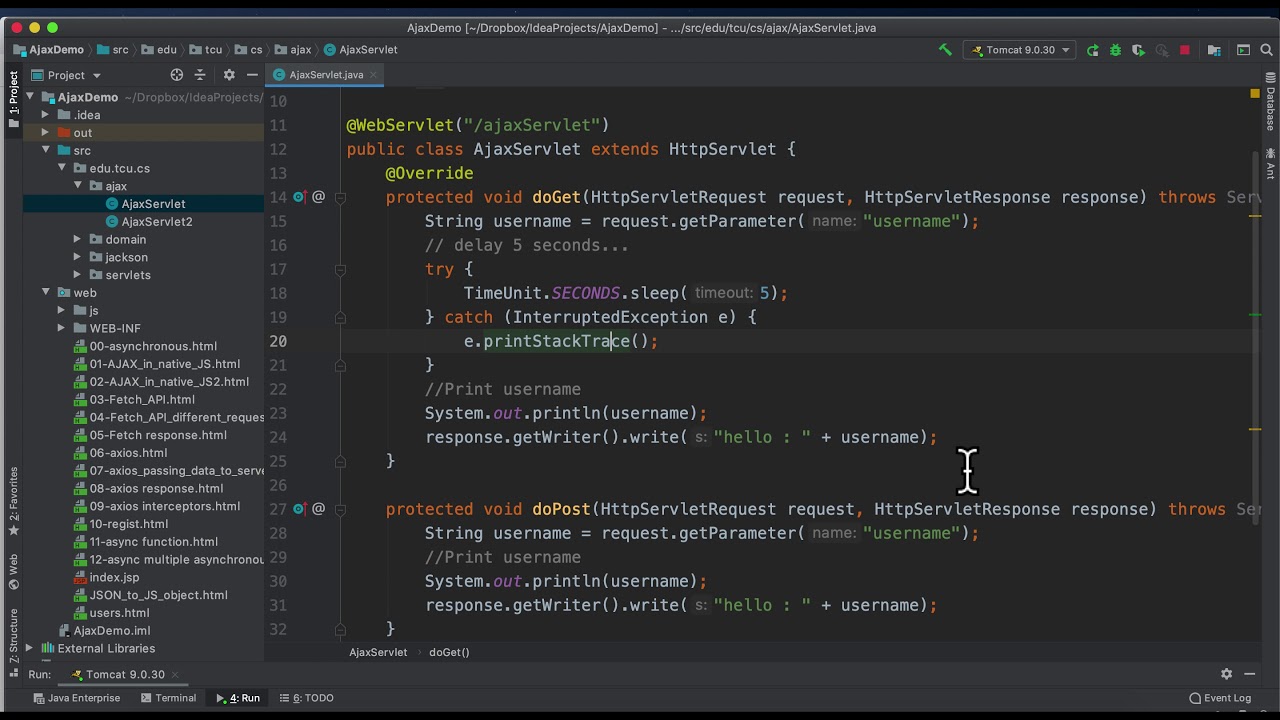
Task: Collapse the ajax package
Action: pyautogui.click(x=77, y=186)
